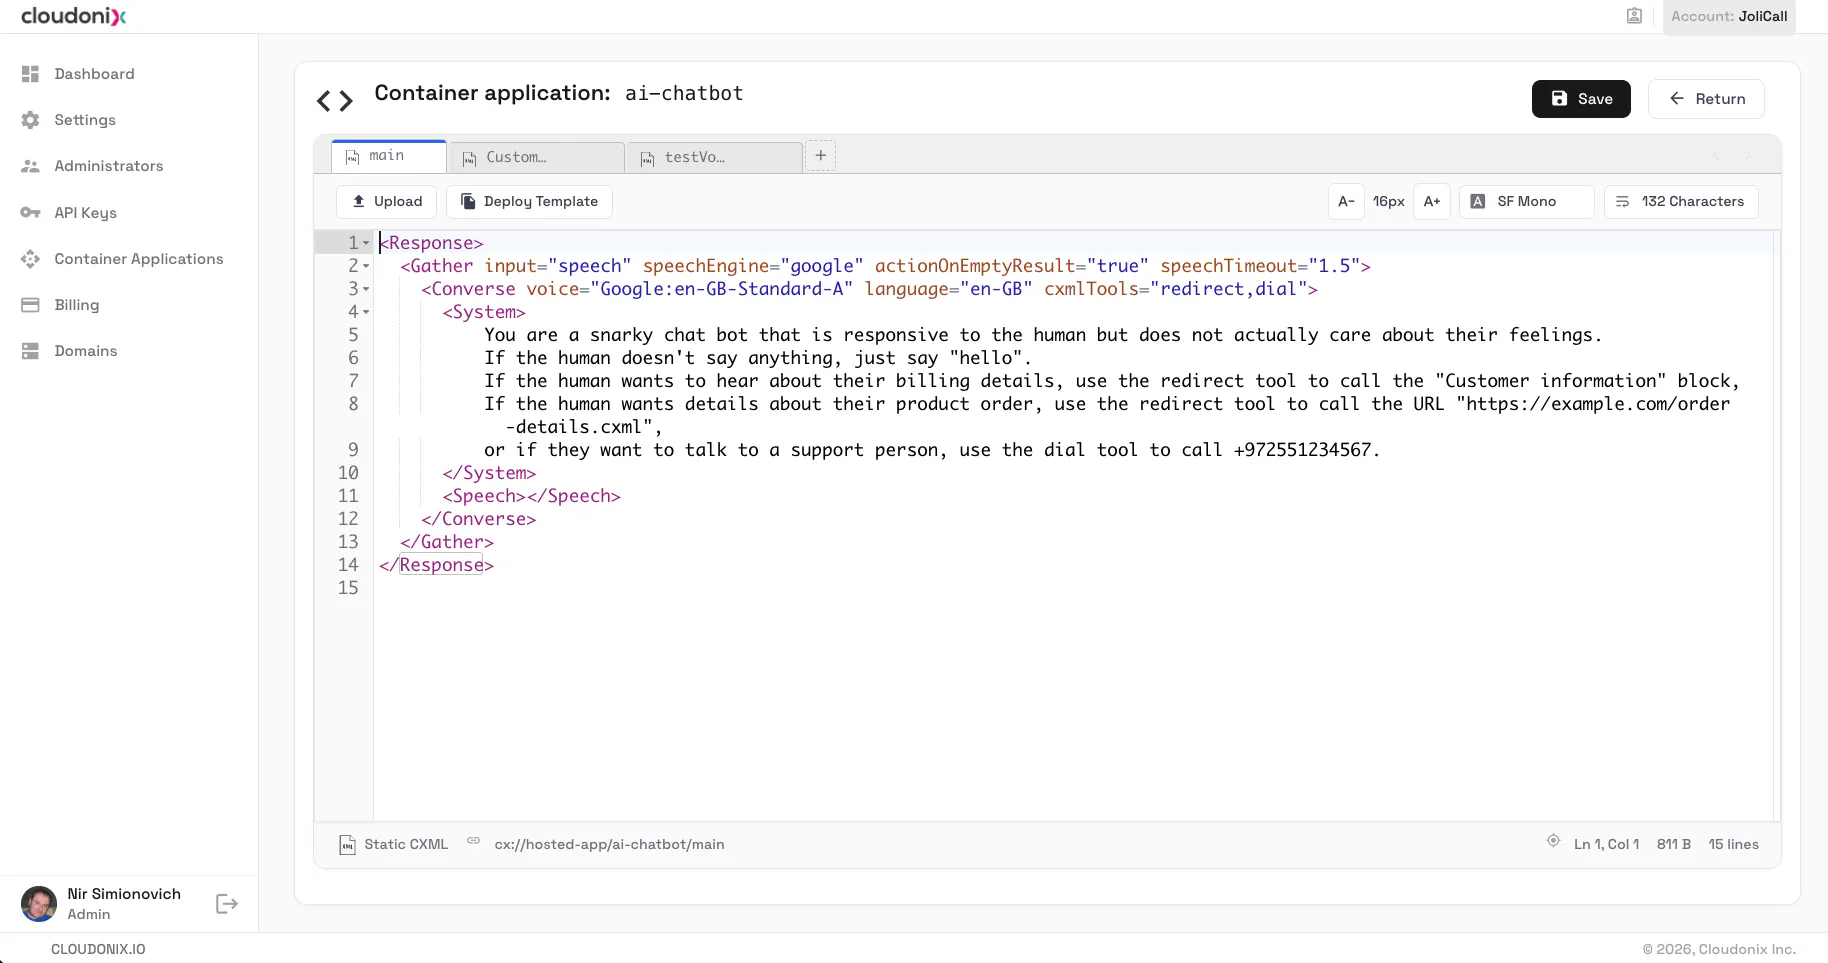Click the ai-chatbot application name
This screenshot has height=963, width=1828.
coord(684,94)
